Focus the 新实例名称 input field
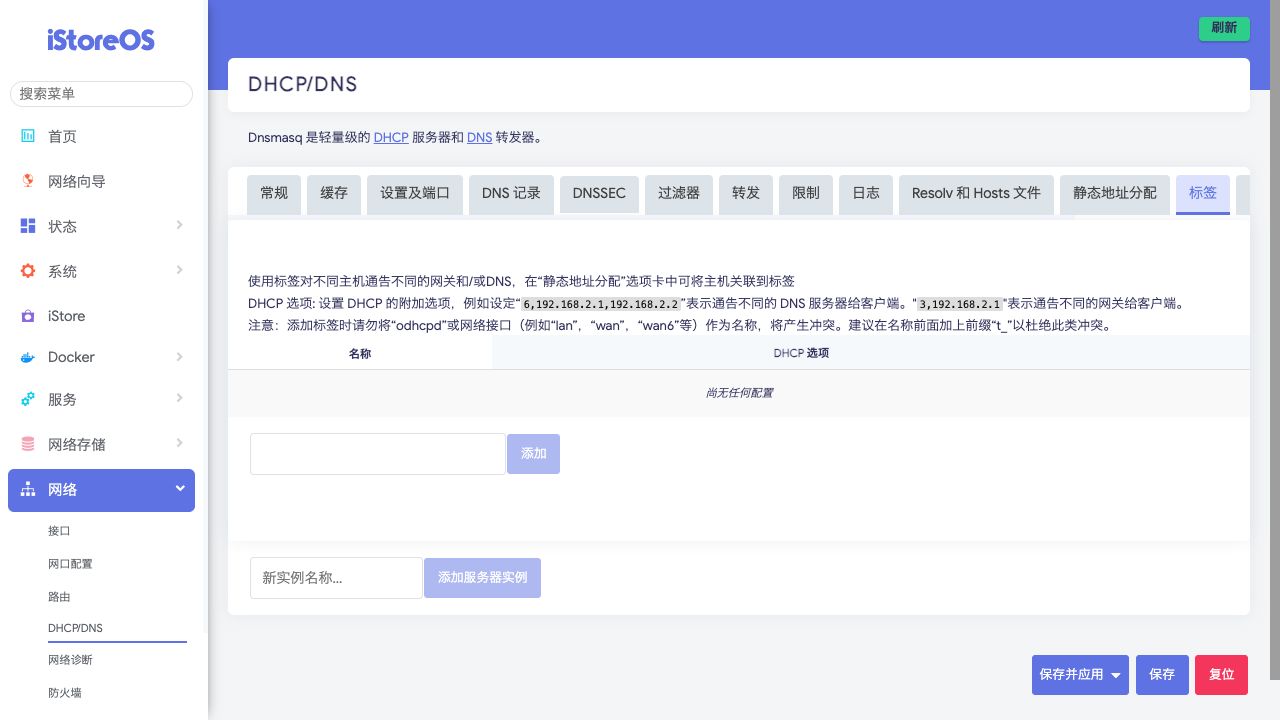The height and width of the screenshot is (720, 1280). [x=336, y=578]
